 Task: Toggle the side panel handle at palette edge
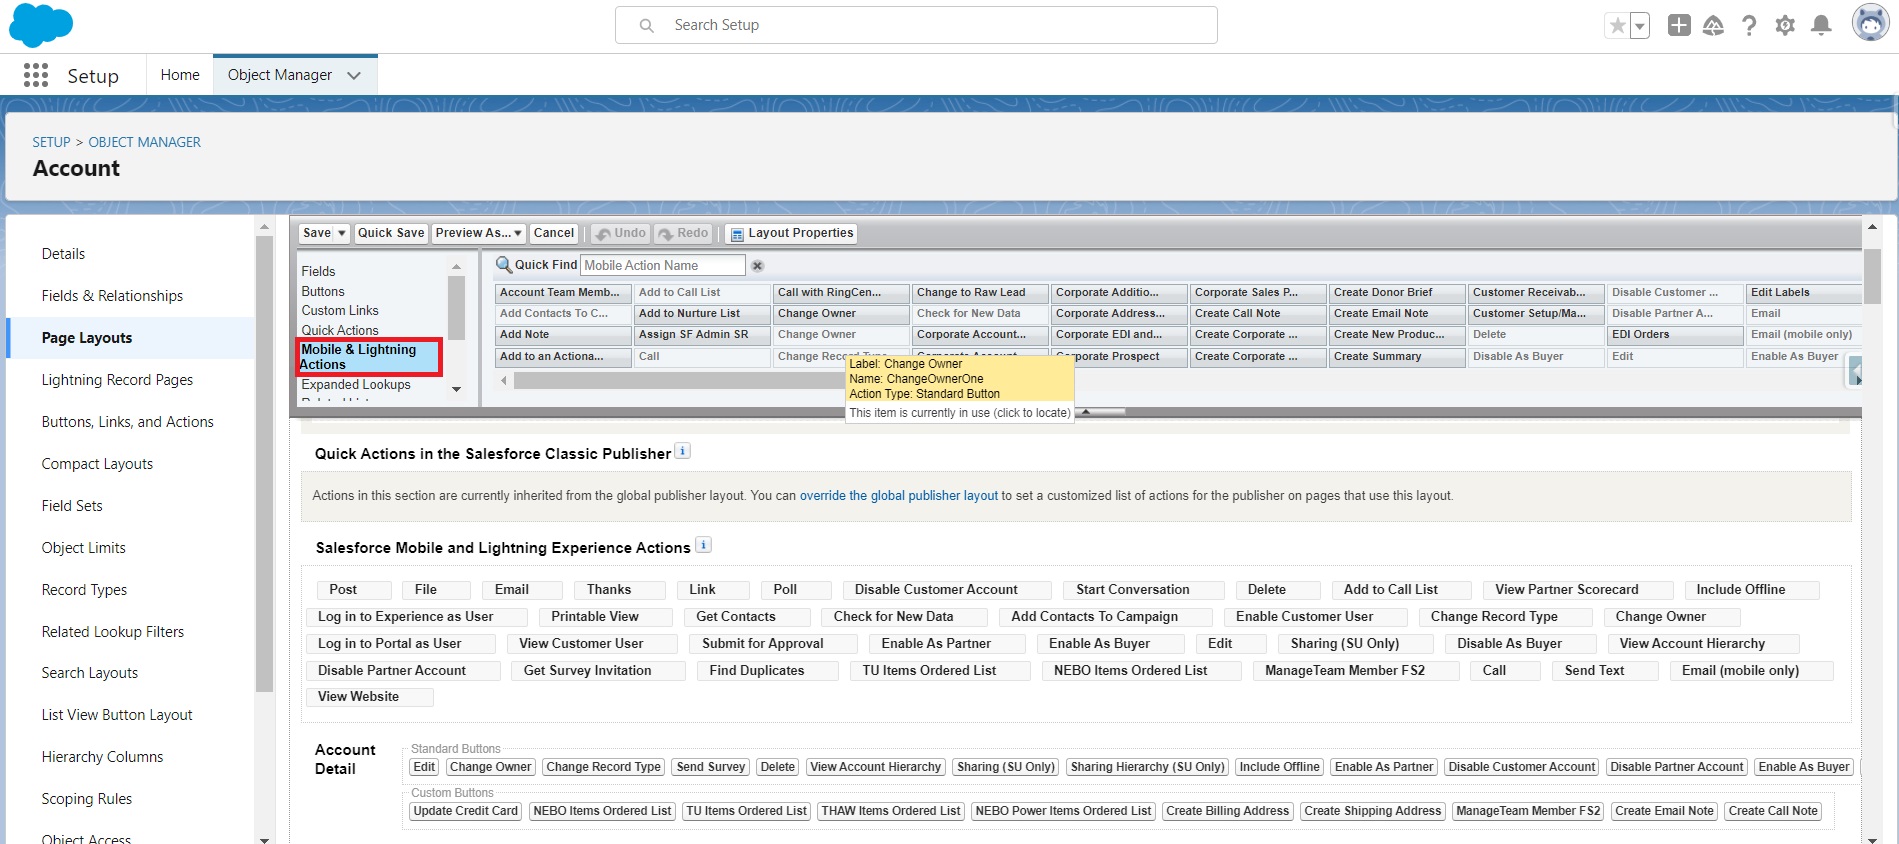click(1855, 372)
